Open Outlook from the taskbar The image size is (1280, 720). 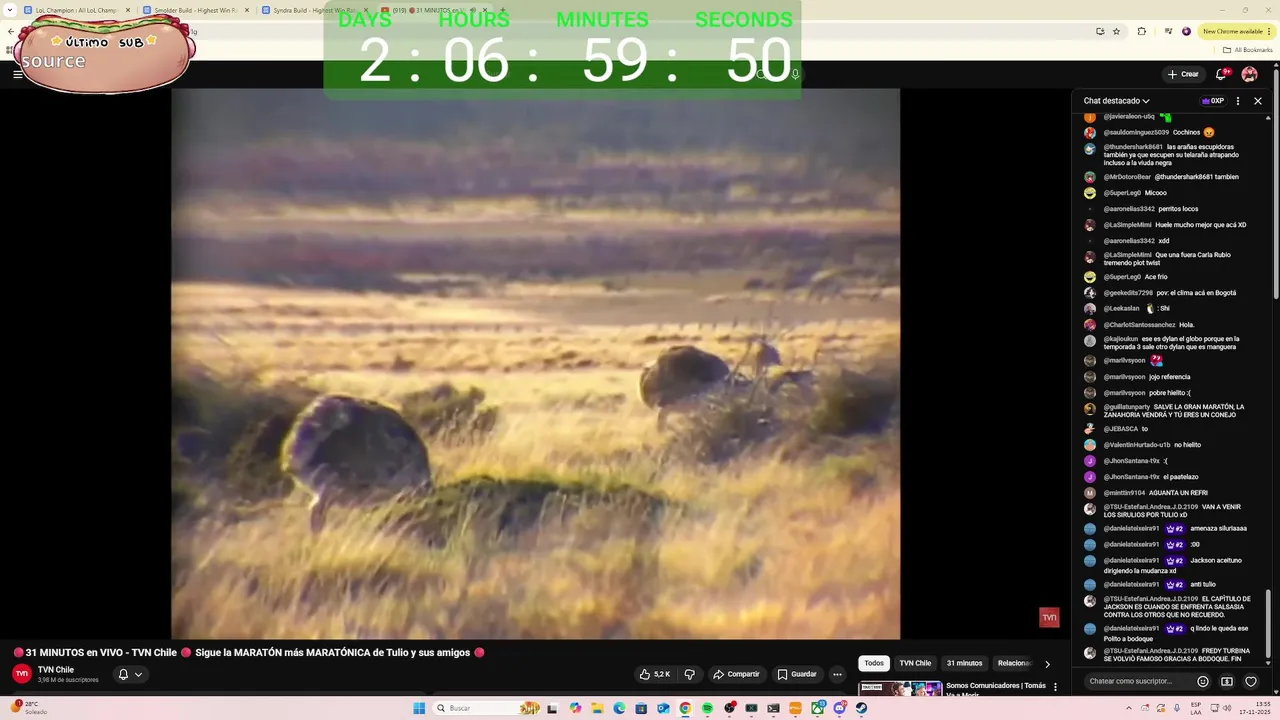coord(663,708)
